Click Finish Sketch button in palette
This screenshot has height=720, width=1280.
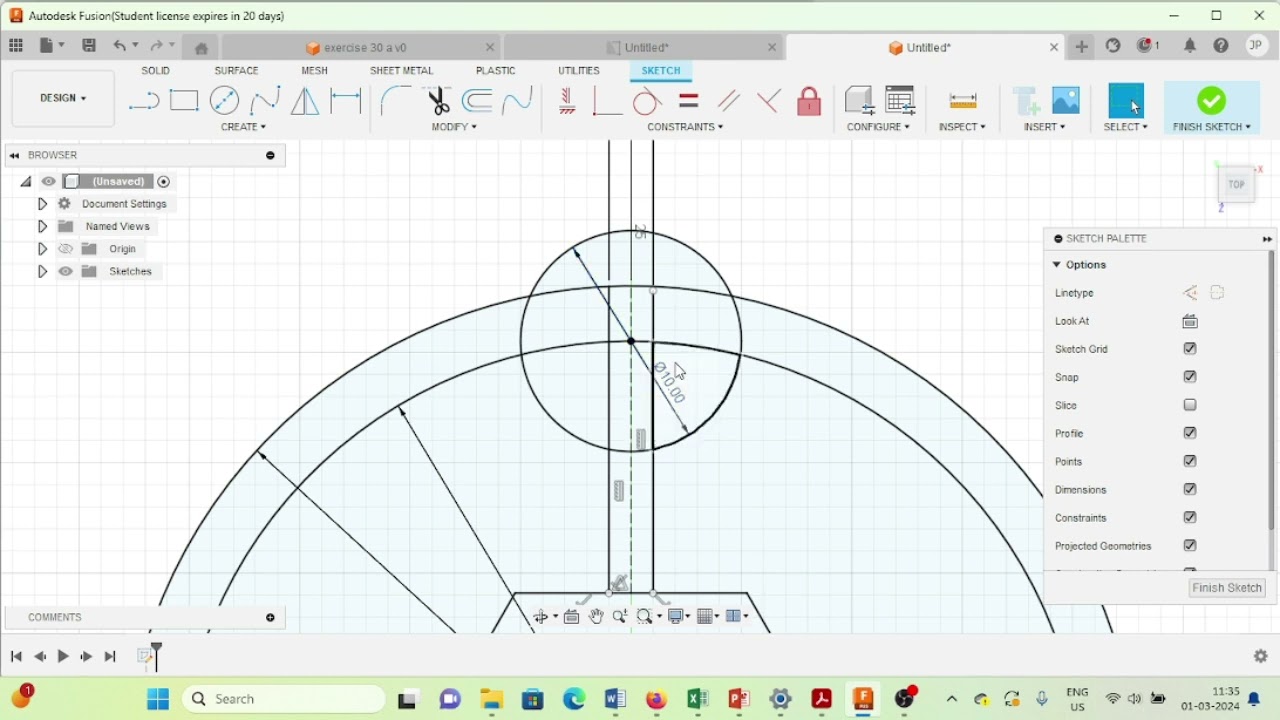(1227, 588)
